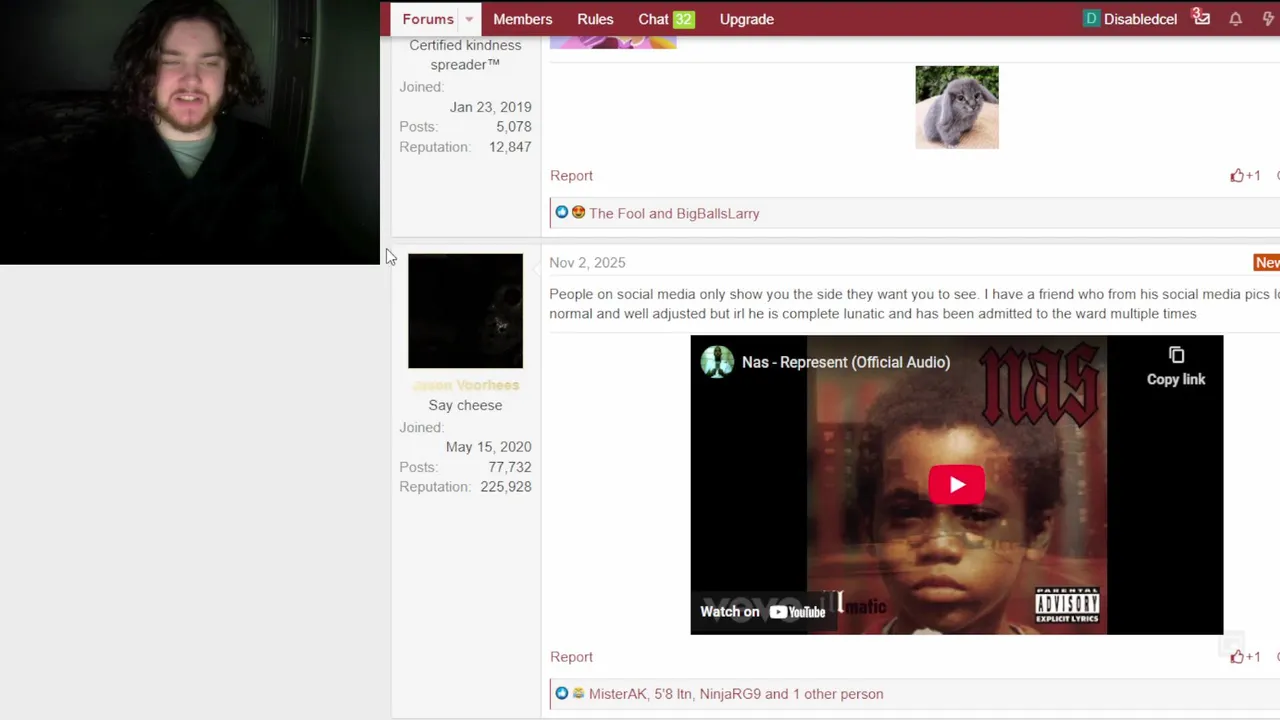View reactions from The Fool and BigBallsLarry
The width and height of the screenshot is (1280, 720).
pyautogui.click(x=674, y=213)
